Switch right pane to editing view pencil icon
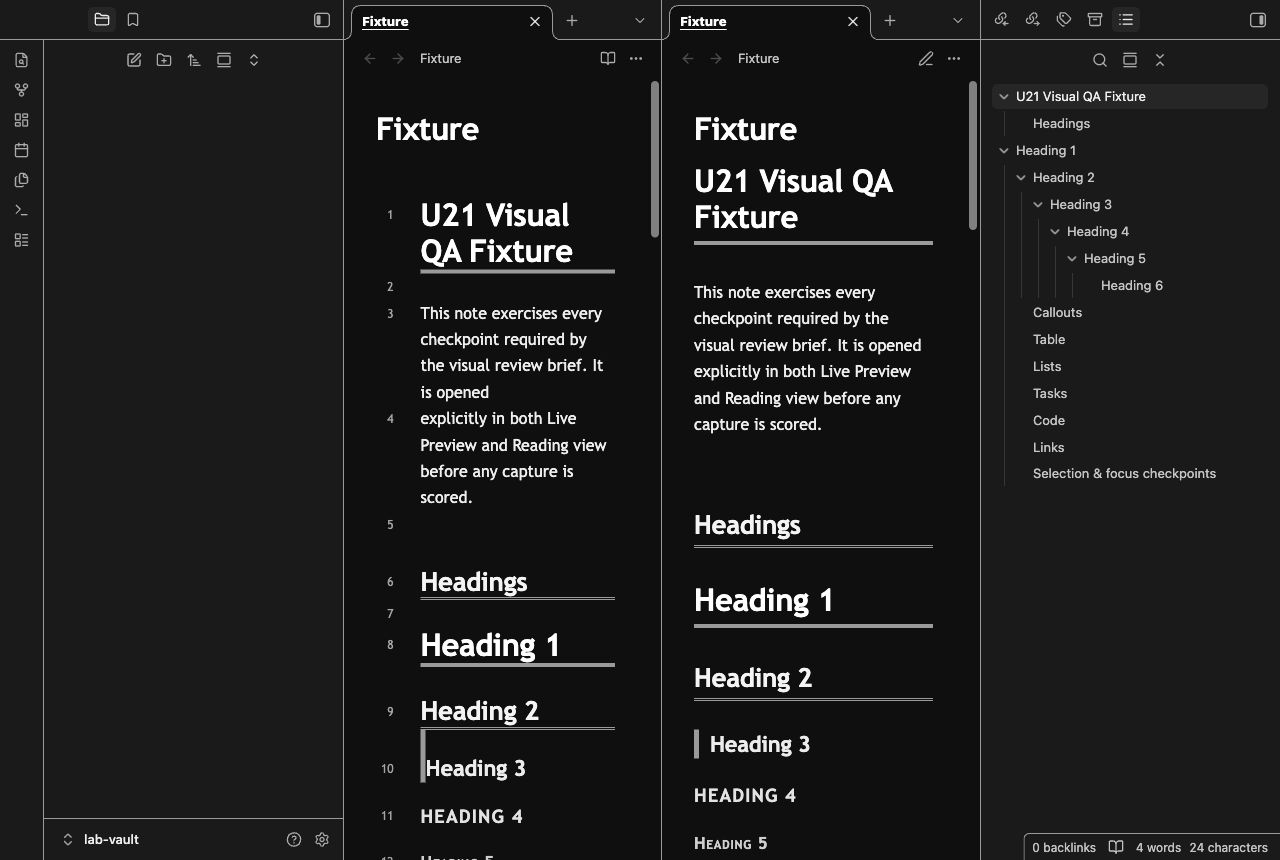 tap(926, 59)
